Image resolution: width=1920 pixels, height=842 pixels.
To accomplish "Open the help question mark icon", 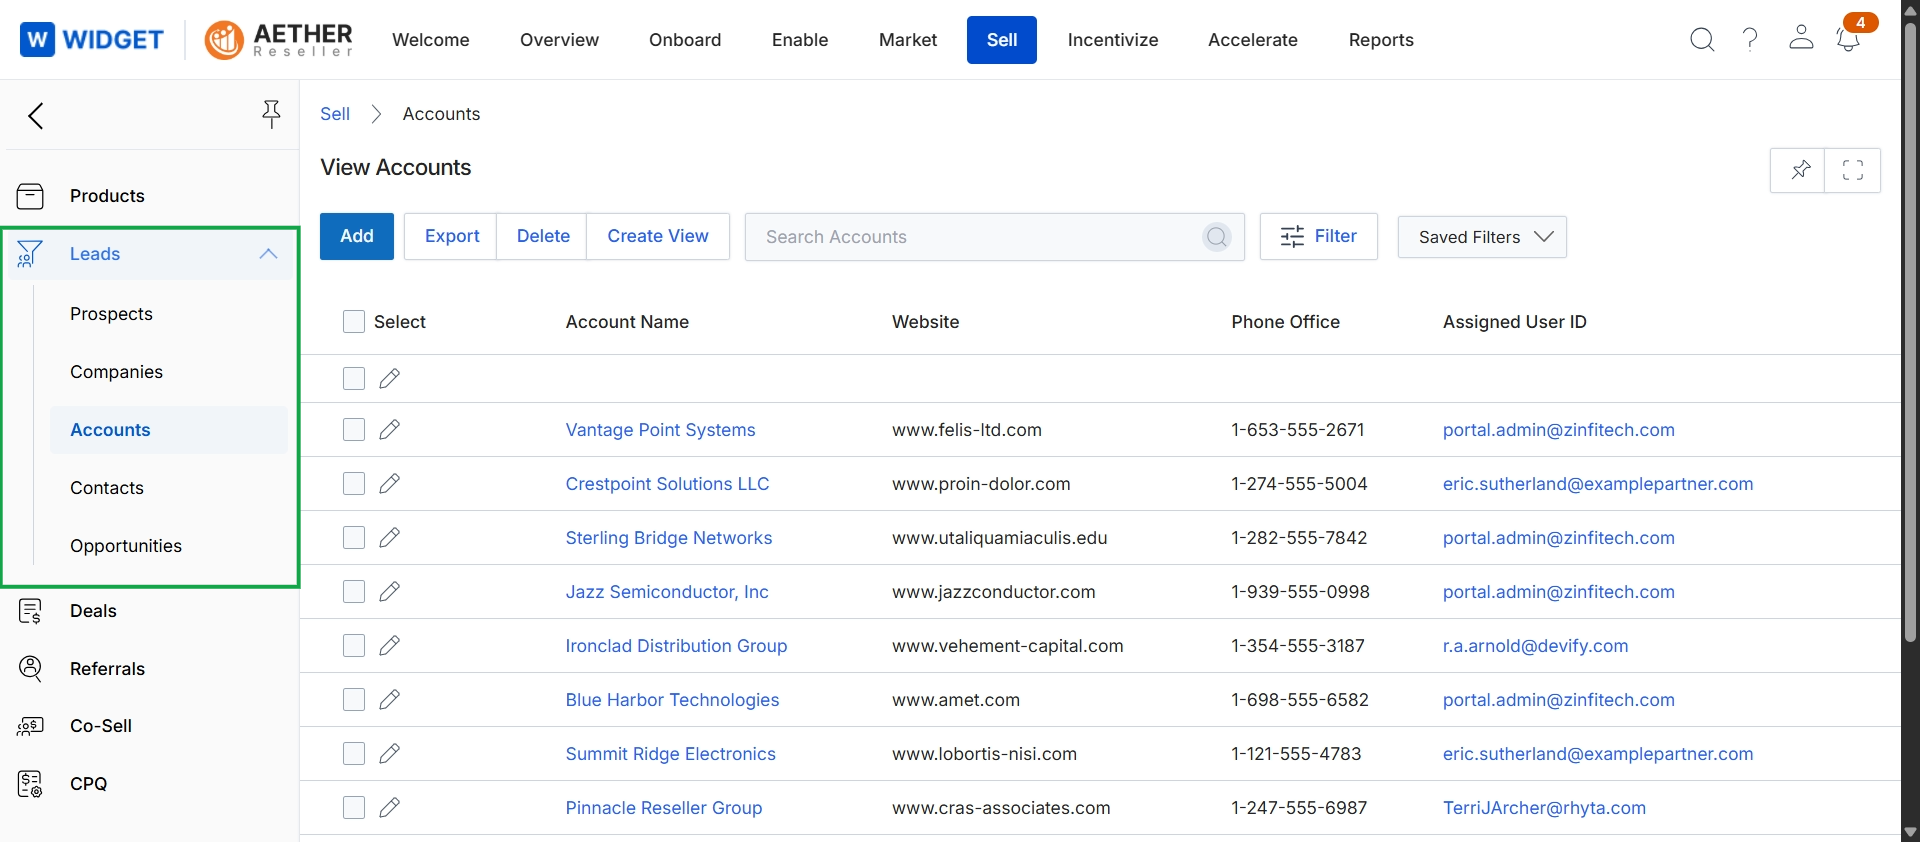I will pos(1750,40).
